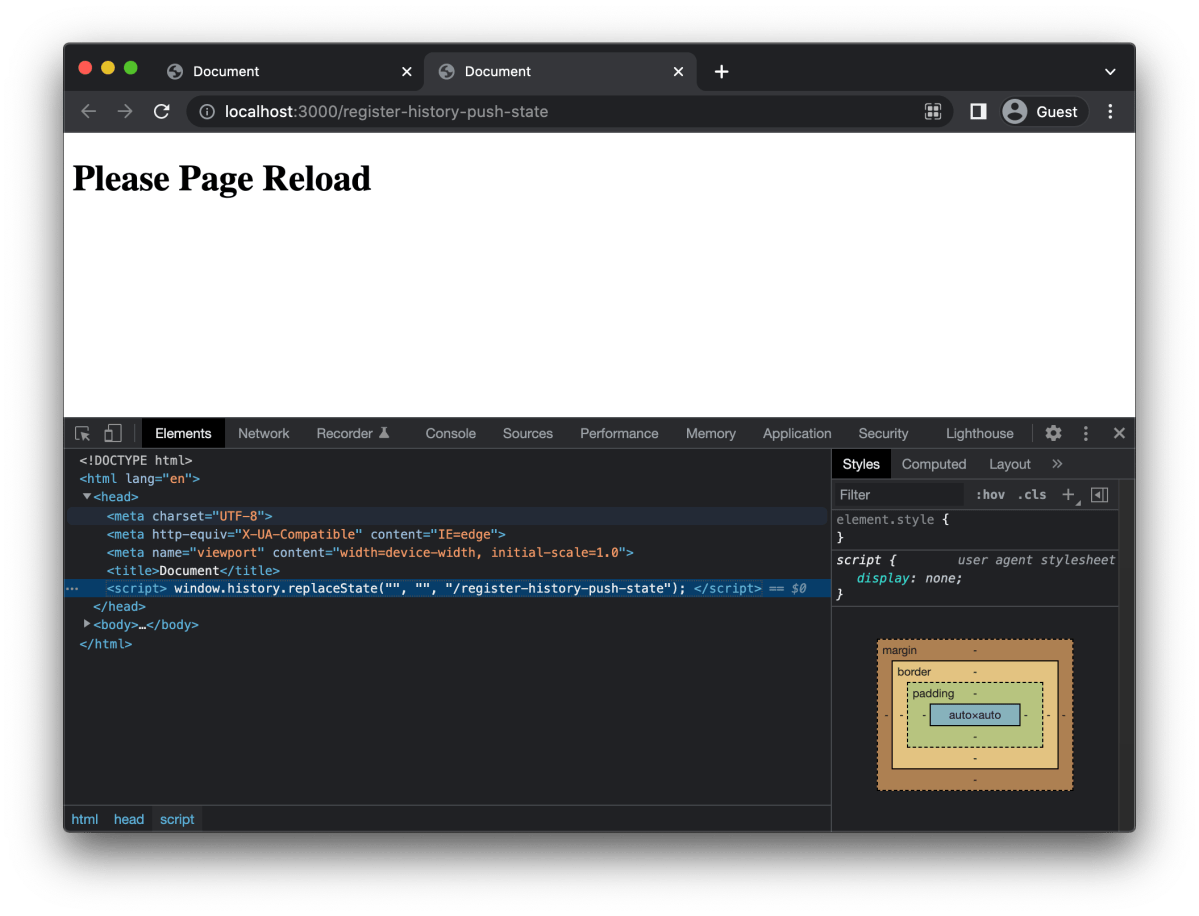Click the styles Filter input
The height and width of the screenshot is (916, 1199).
pyautogui.click(x=898, y=495)
